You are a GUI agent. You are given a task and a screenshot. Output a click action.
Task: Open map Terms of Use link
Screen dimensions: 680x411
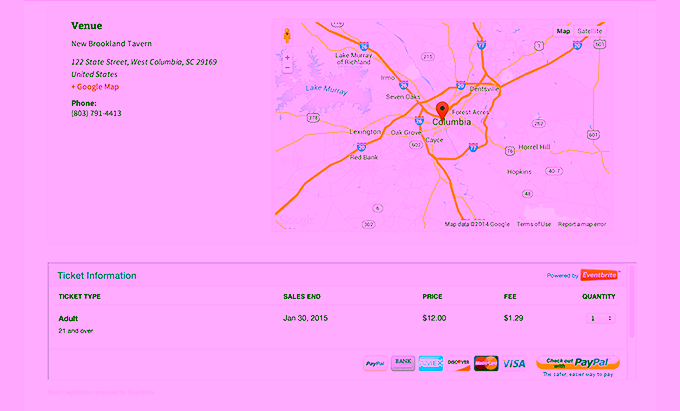point(533,224)
